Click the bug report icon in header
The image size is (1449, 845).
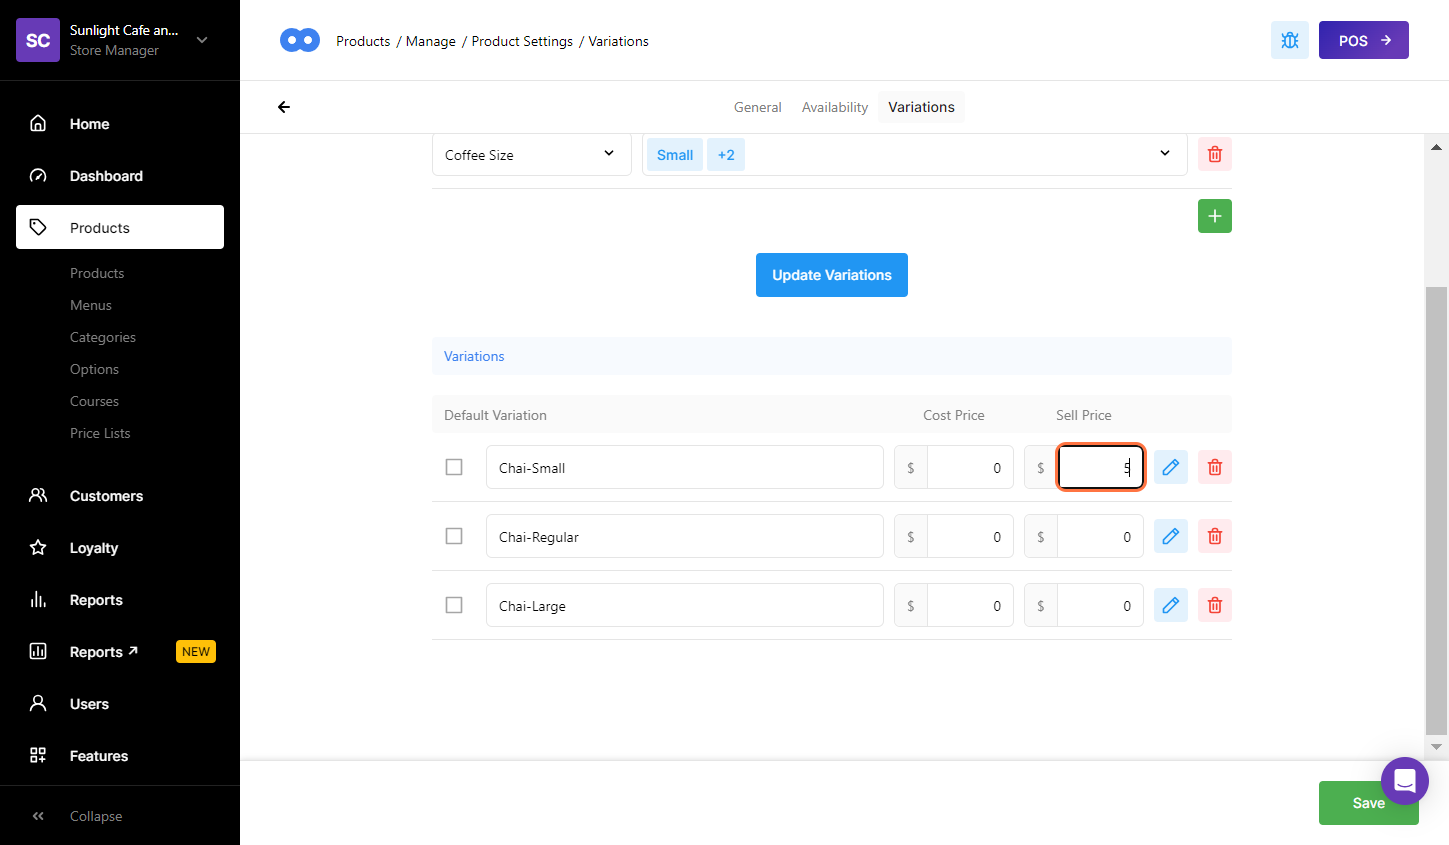click(1289, 40)
